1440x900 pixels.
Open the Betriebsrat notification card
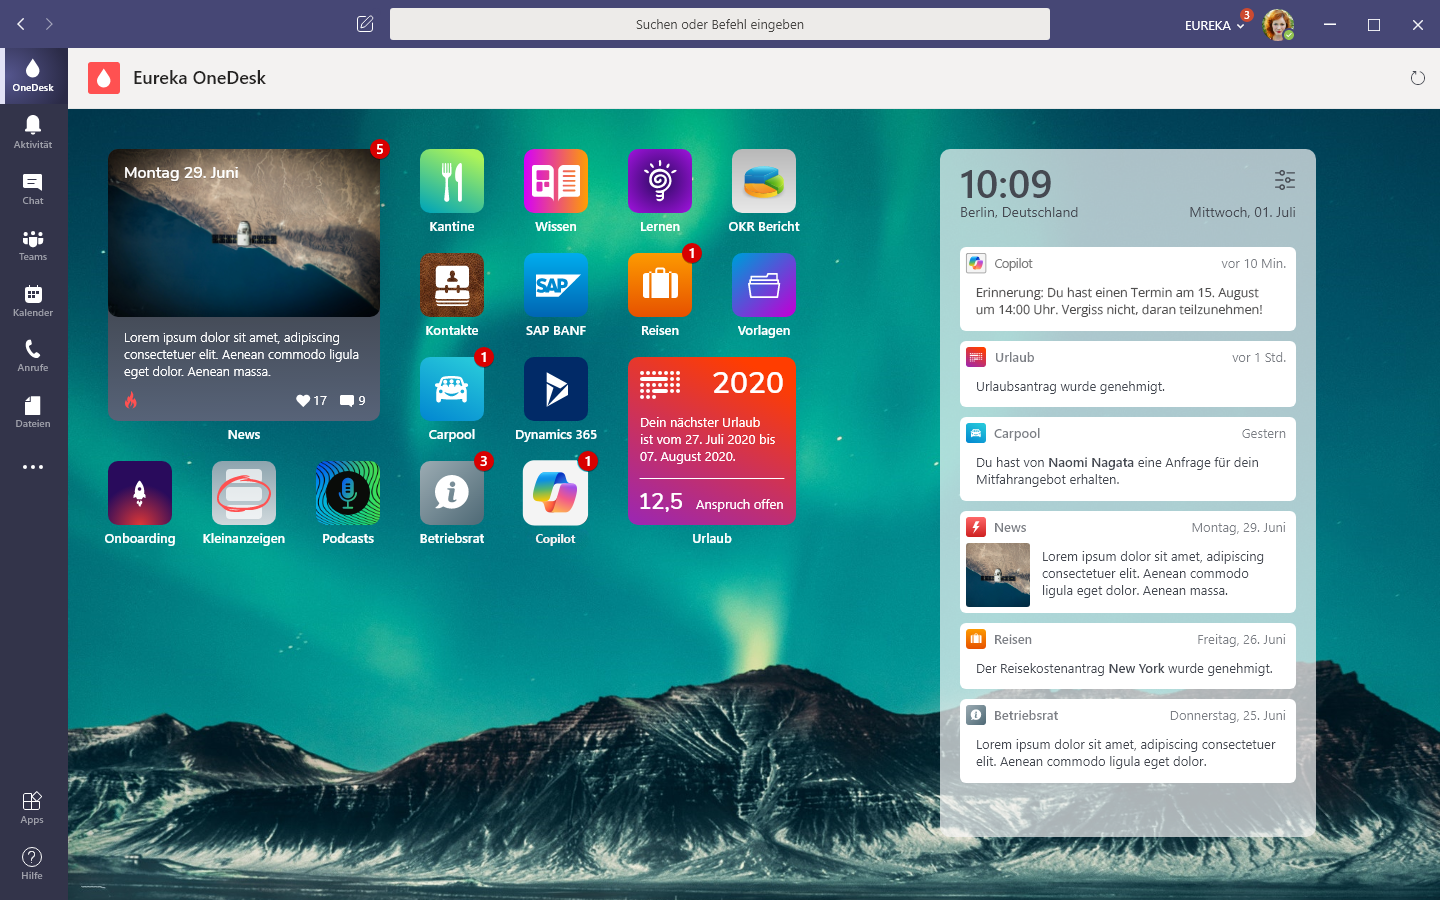click(x=1128, y=741)
